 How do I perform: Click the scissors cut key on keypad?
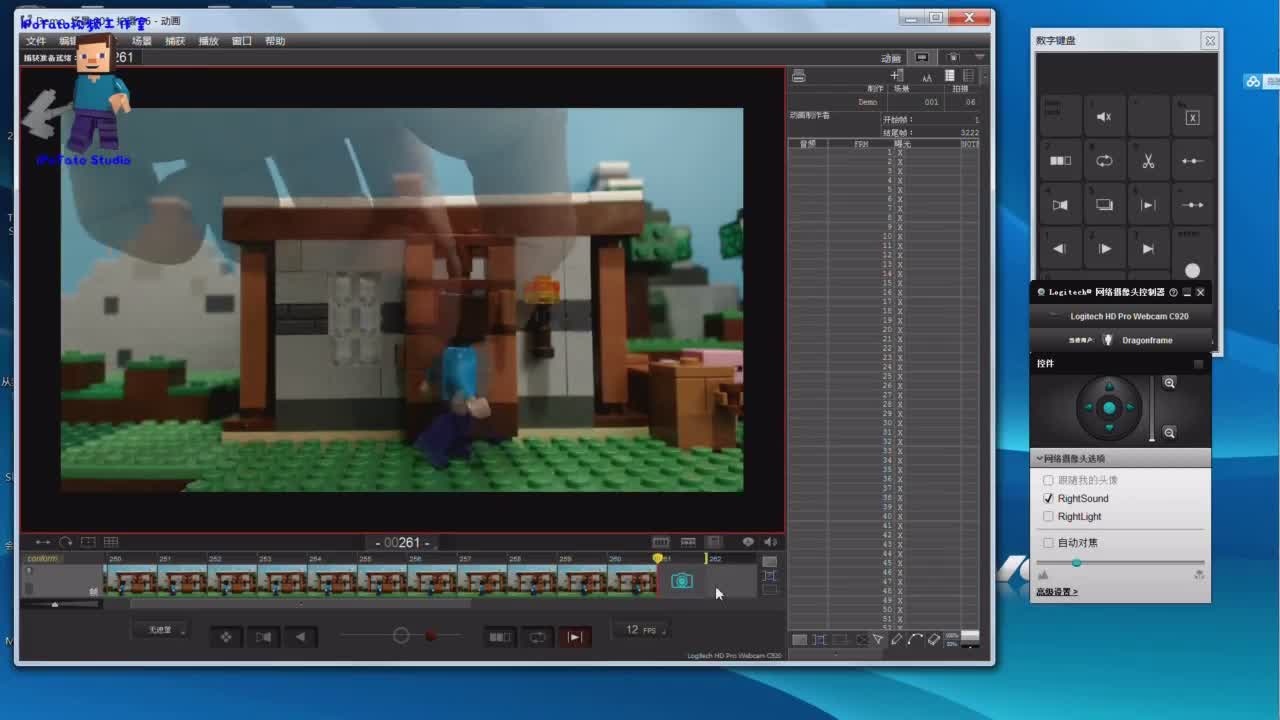[x=1148, y=161]
